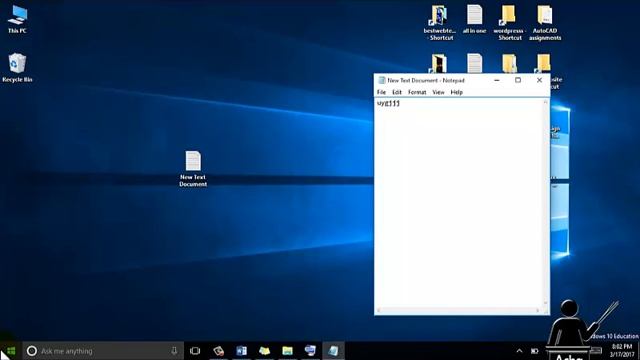This screenshot has height=360, width=640.
Task: Select the all in one desktop file
Action: (x=474, y=20)
